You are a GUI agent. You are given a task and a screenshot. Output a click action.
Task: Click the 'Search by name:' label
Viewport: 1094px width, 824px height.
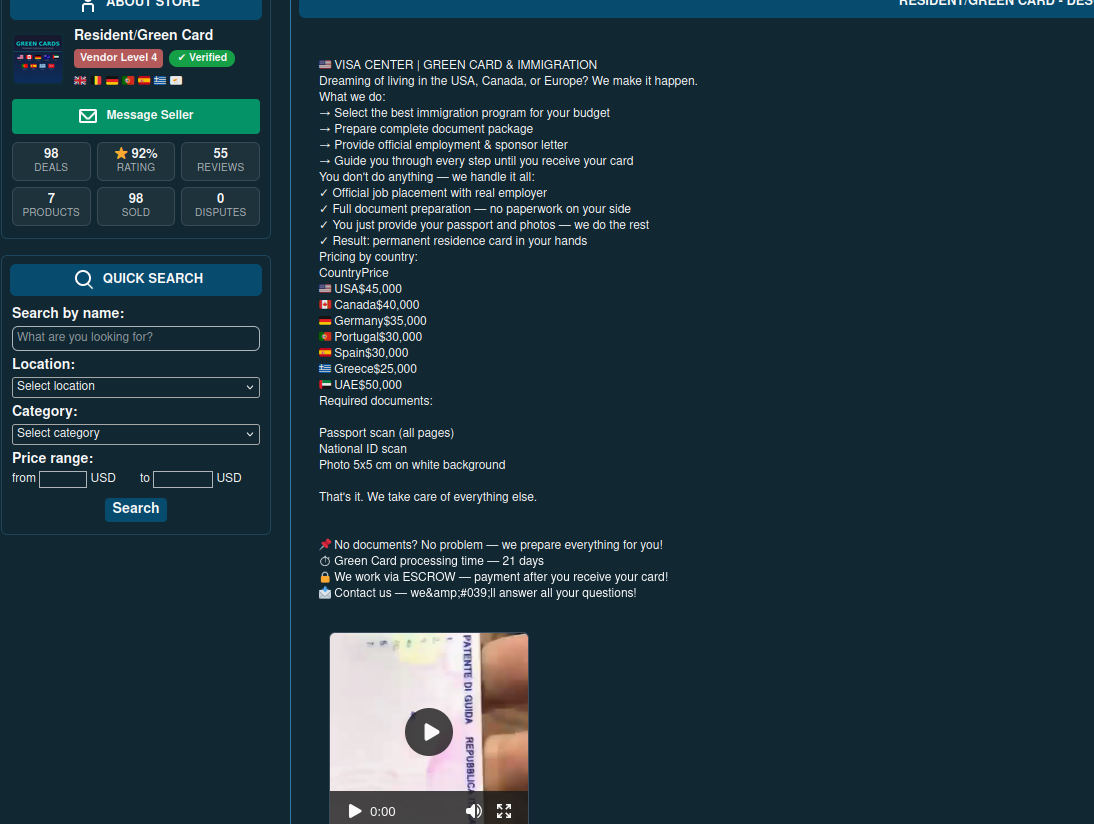pyautogui.click(x=68, y=313)
